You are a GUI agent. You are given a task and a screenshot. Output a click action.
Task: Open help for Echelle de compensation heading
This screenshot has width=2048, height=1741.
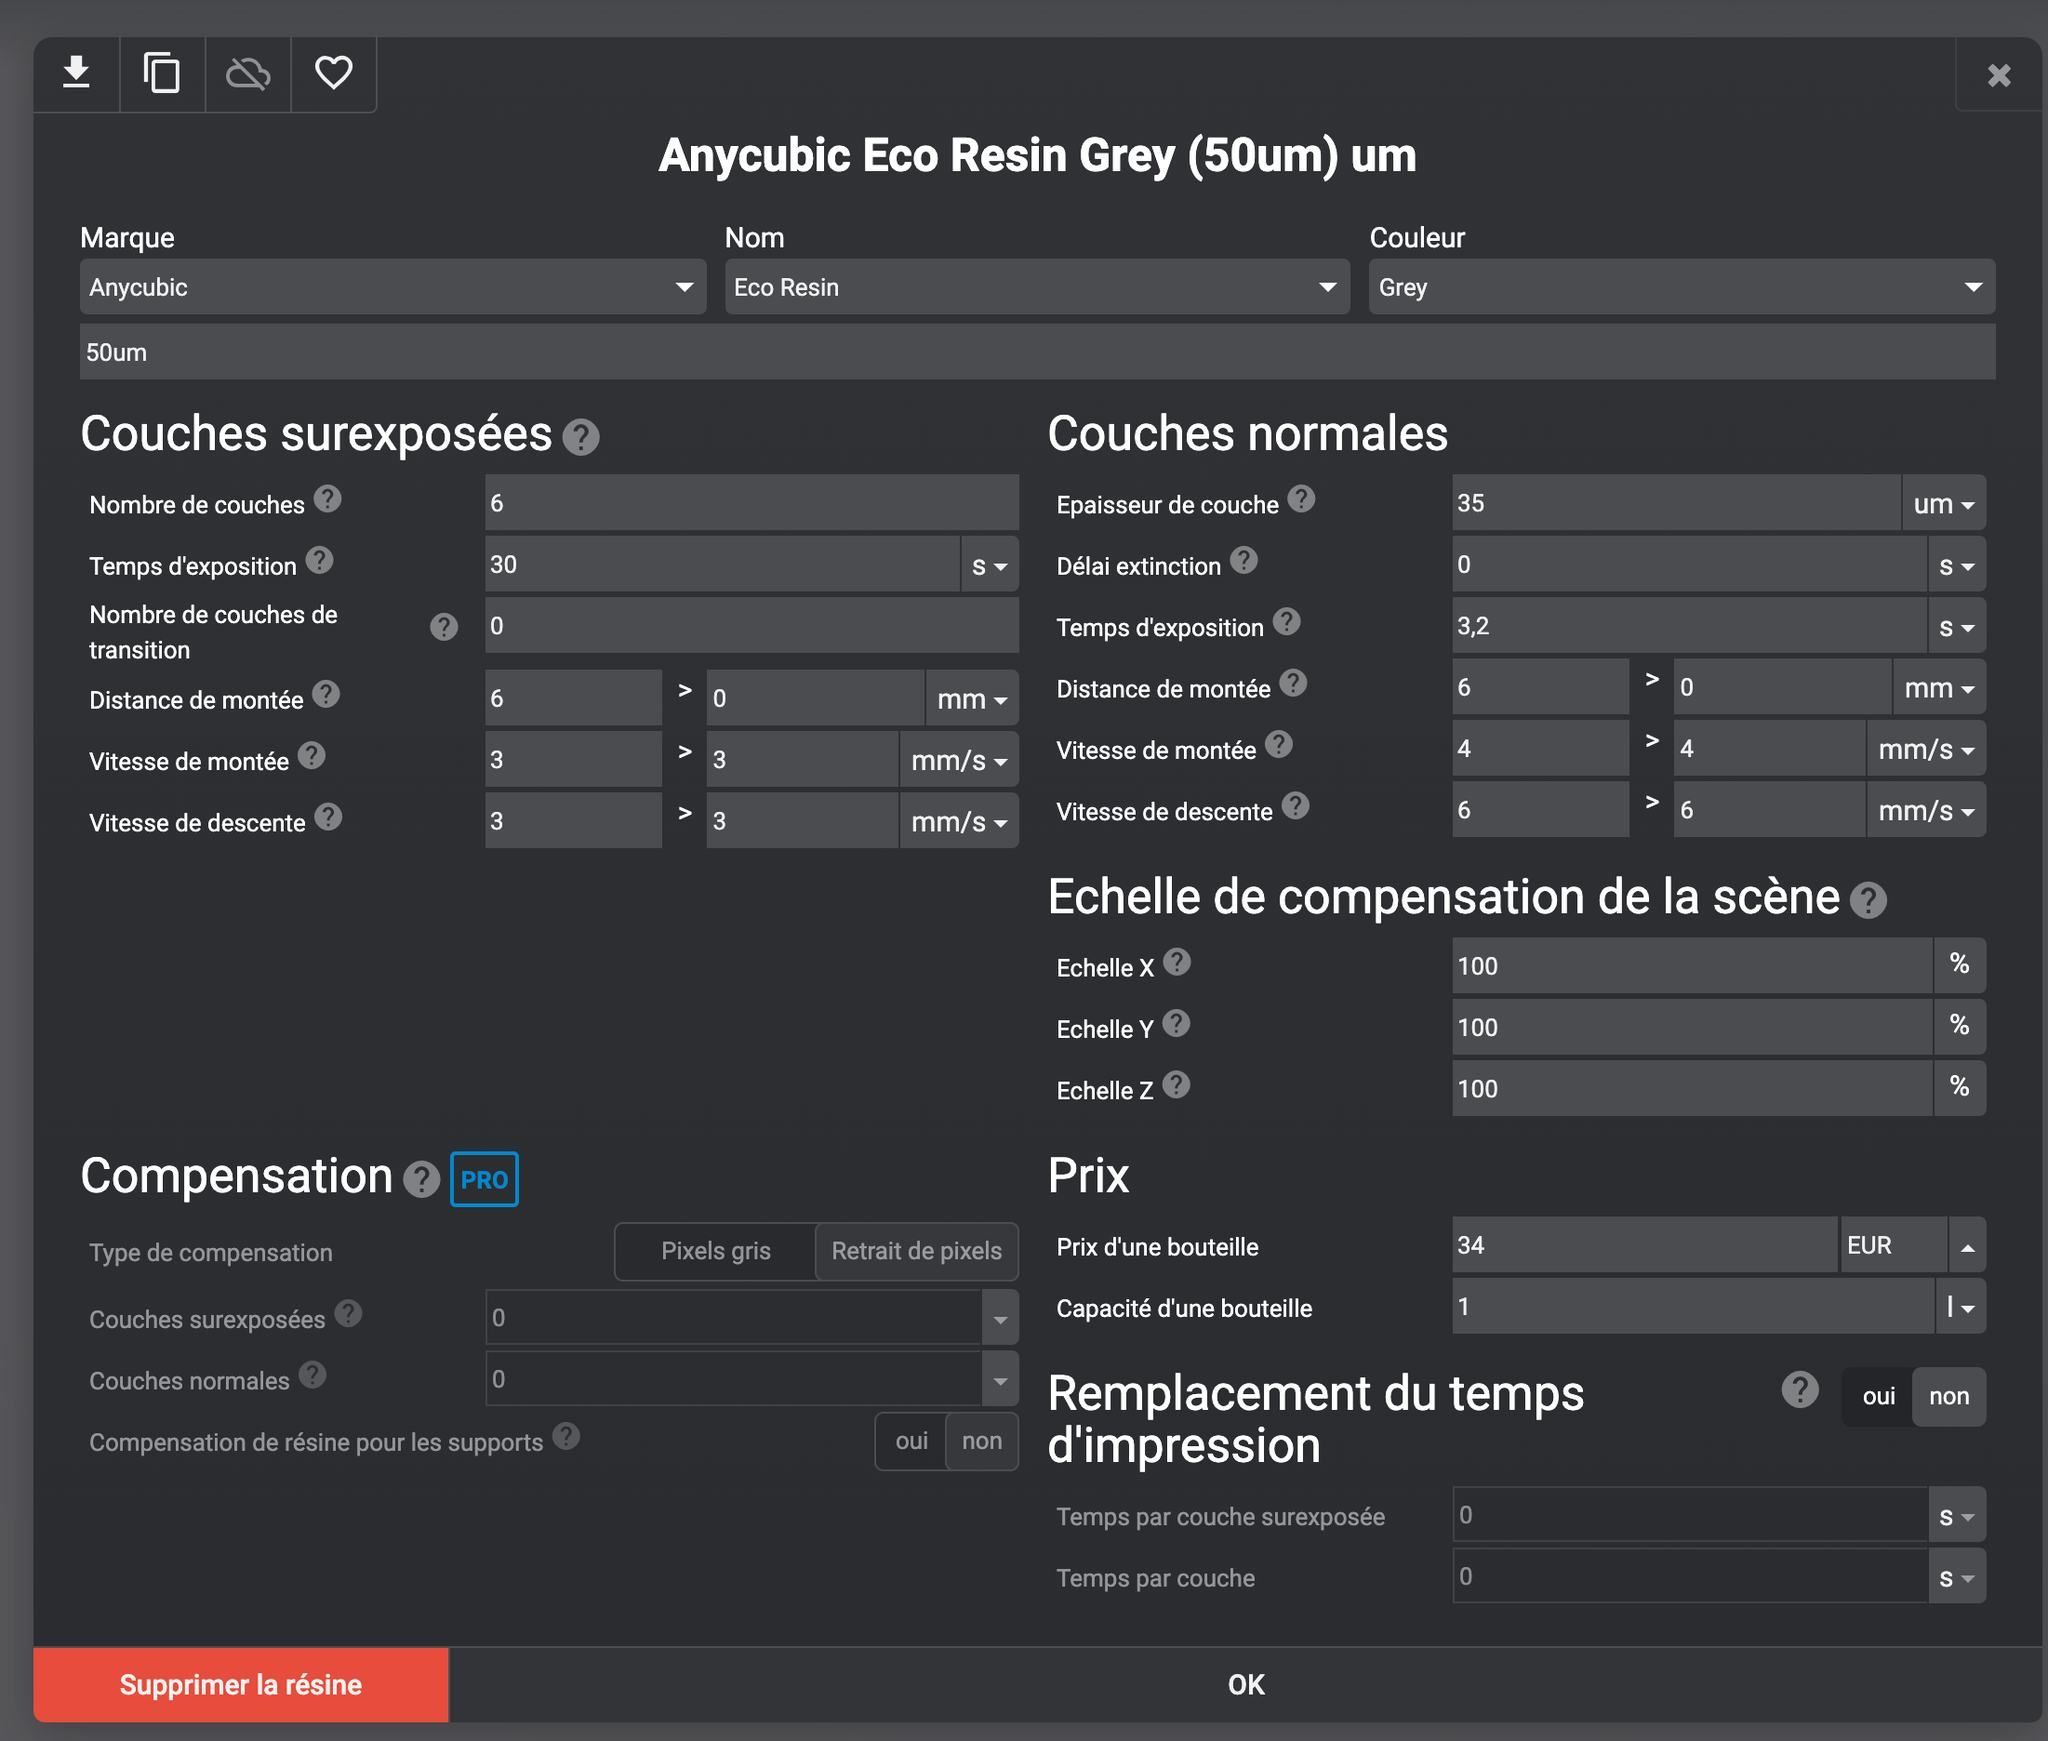[1868, 900]
